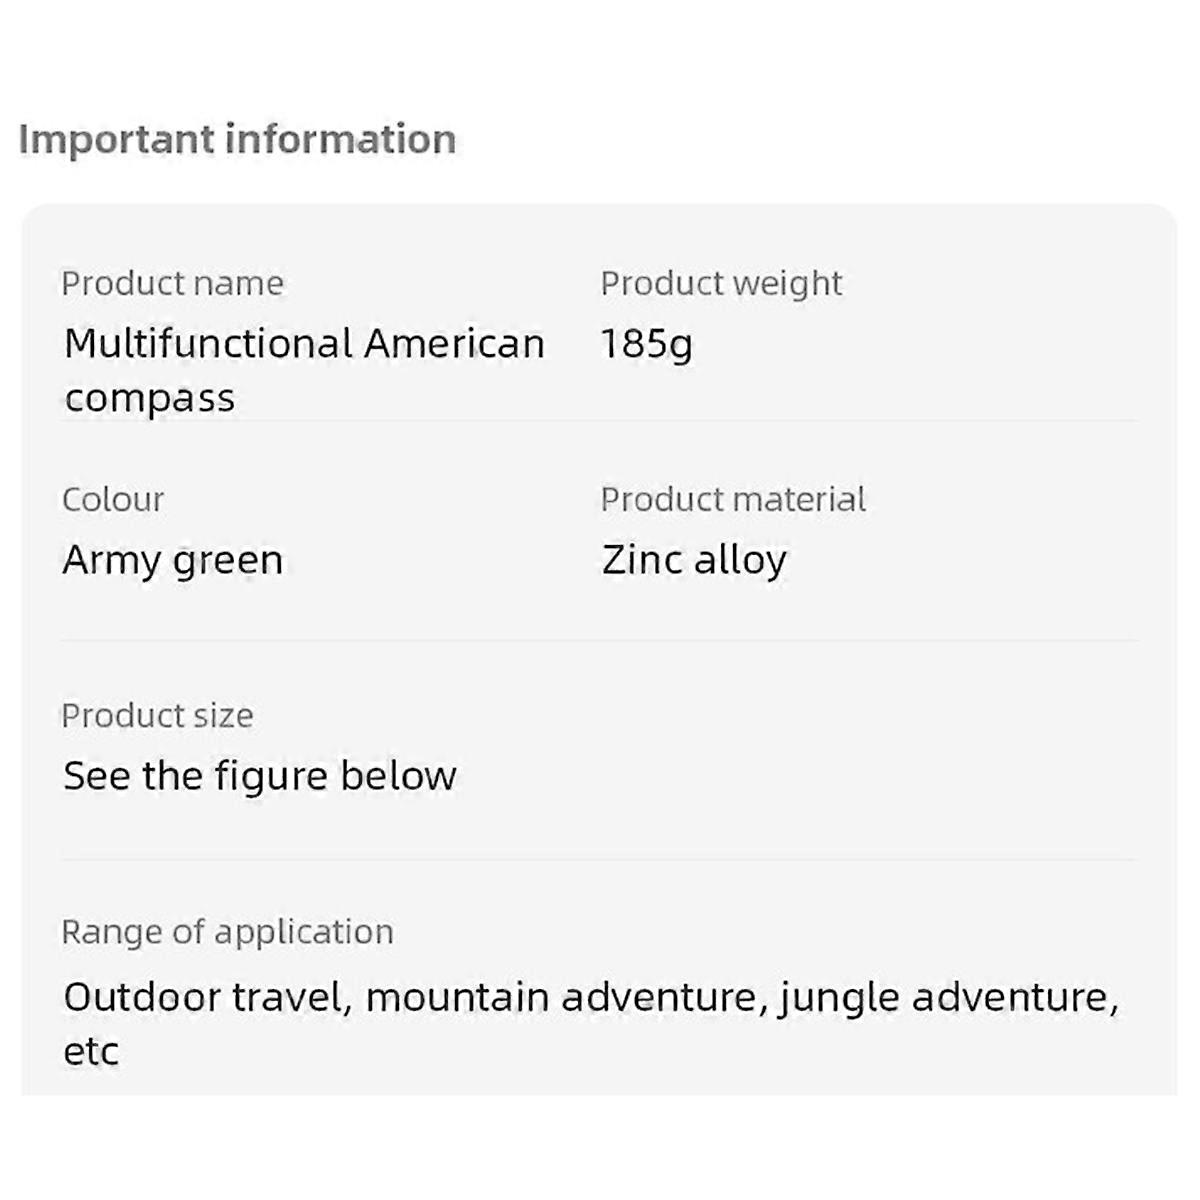The image size is (1200, 1200).
Task: Click the "Important information" heading
Action: pos(237,139)
